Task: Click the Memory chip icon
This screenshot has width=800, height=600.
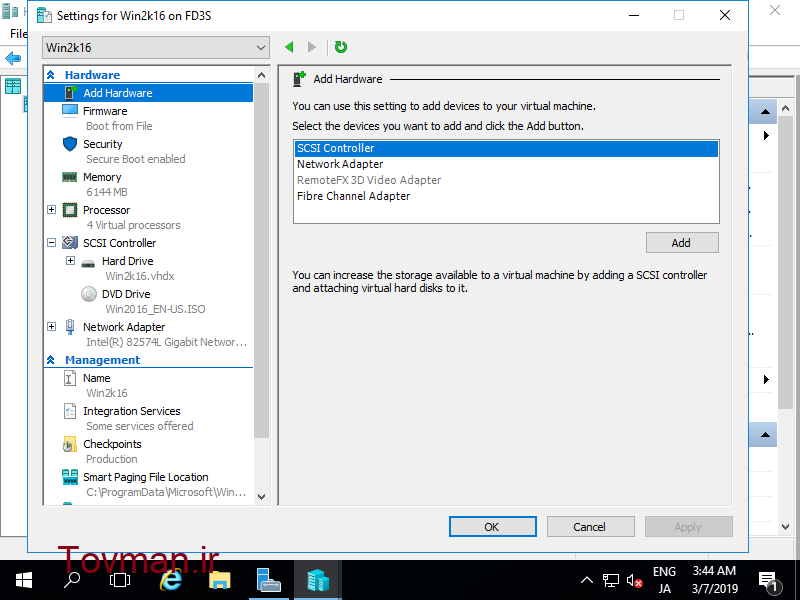Action: (70, 177)
